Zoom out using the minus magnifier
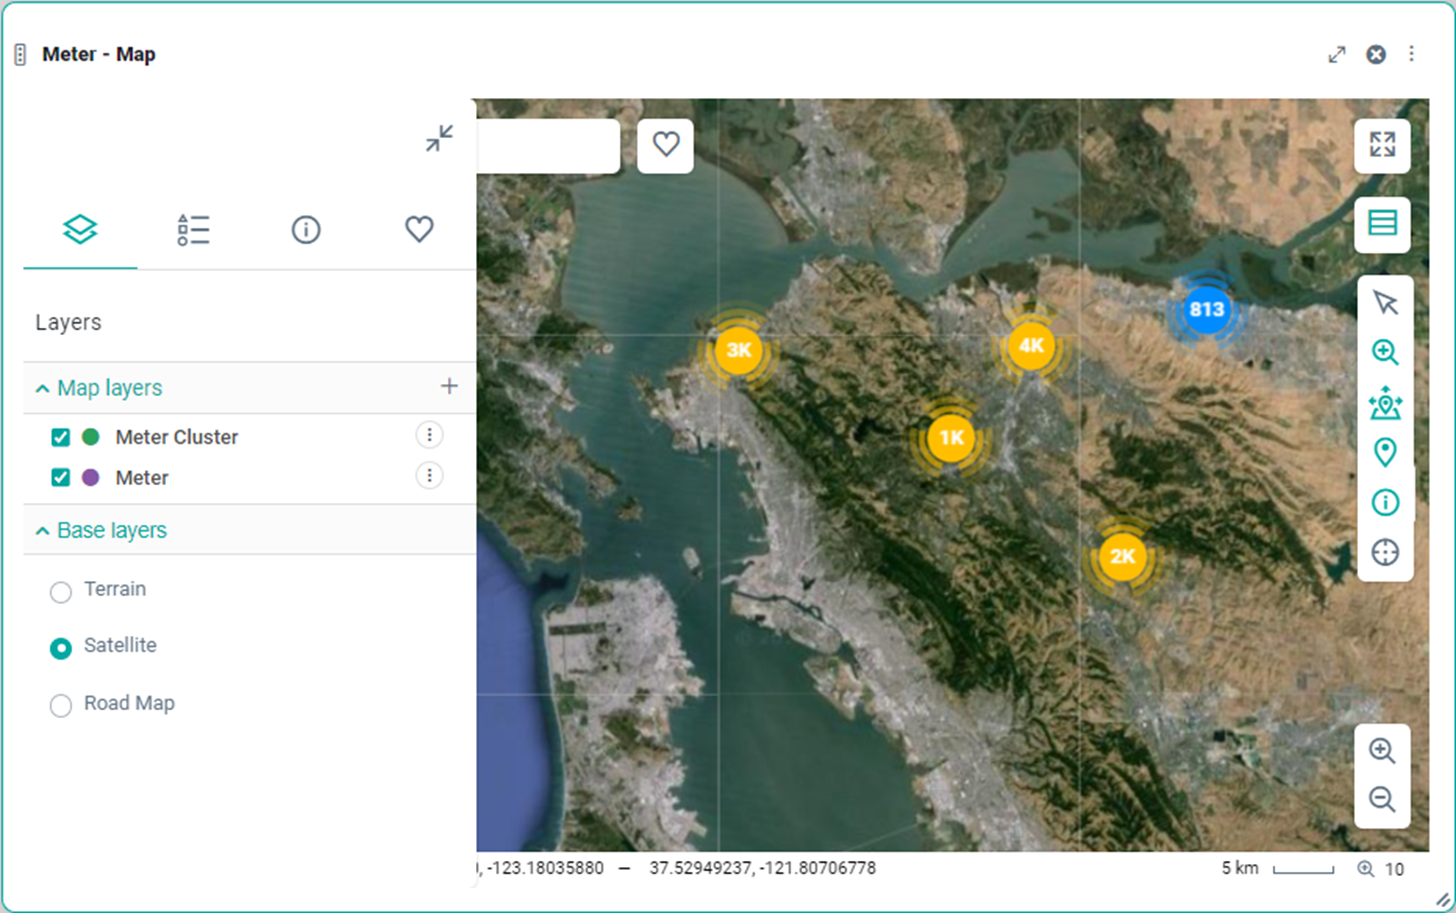Viewport: 1456px width, 913px height. 1382,799
